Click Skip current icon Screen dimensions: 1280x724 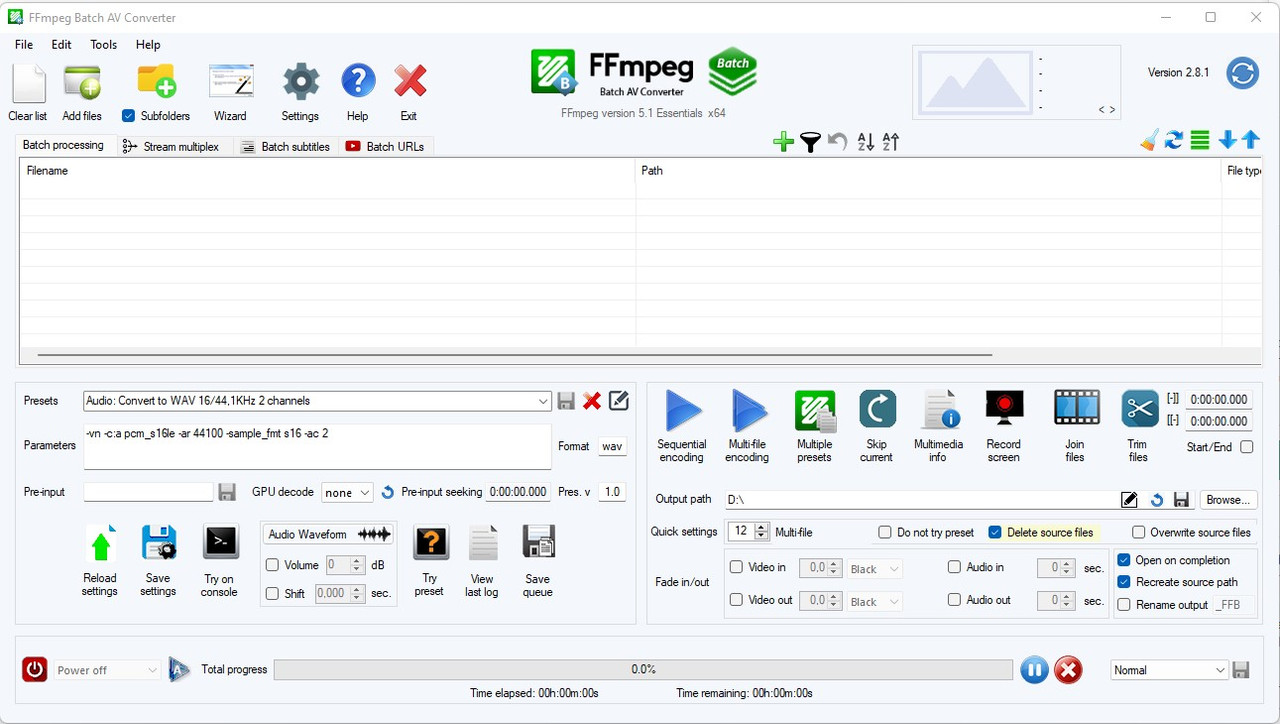[877, 409]
